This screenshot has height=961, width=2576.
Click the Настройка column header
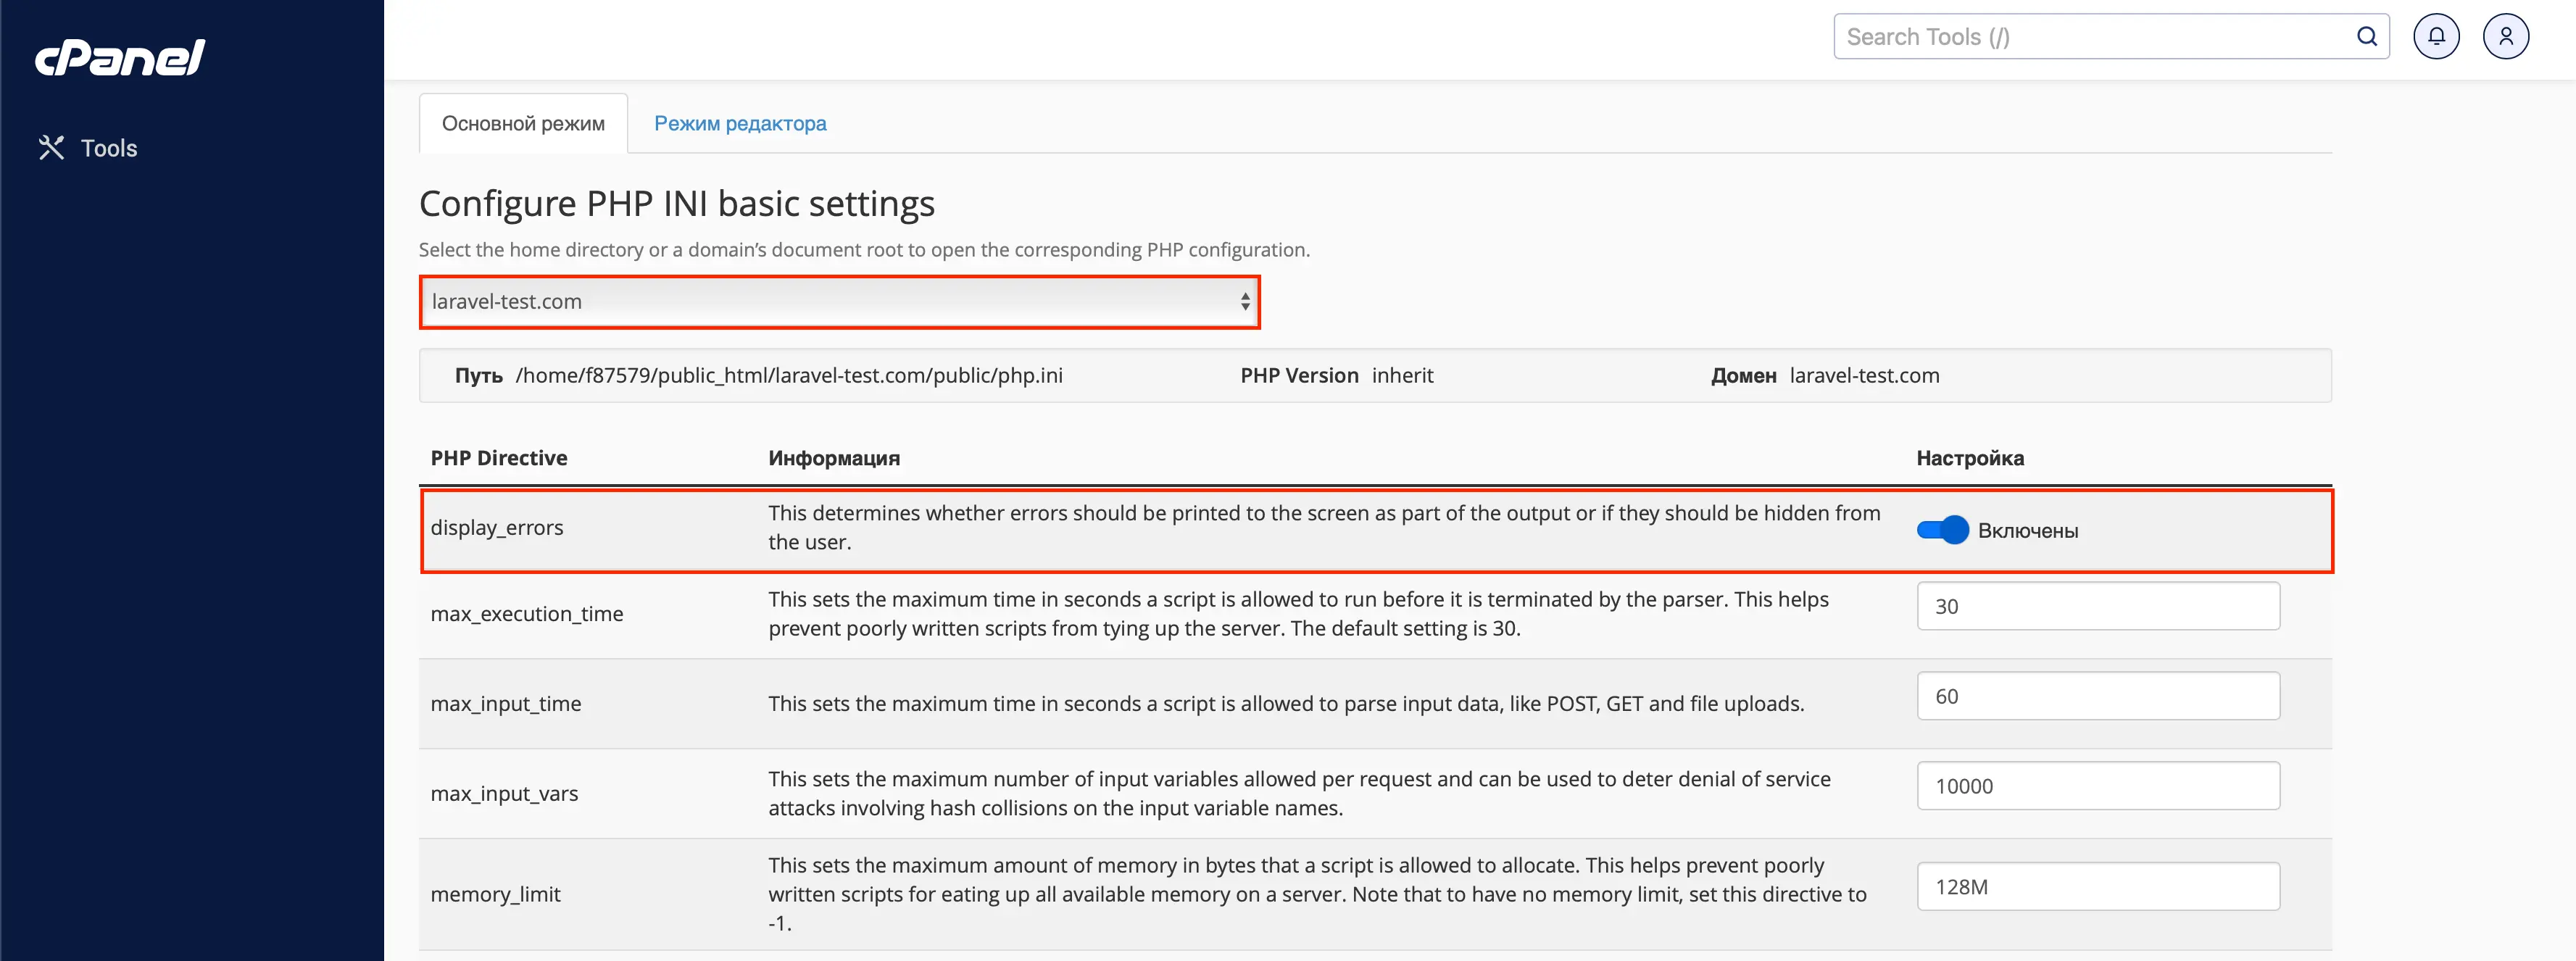point(1969,458)
